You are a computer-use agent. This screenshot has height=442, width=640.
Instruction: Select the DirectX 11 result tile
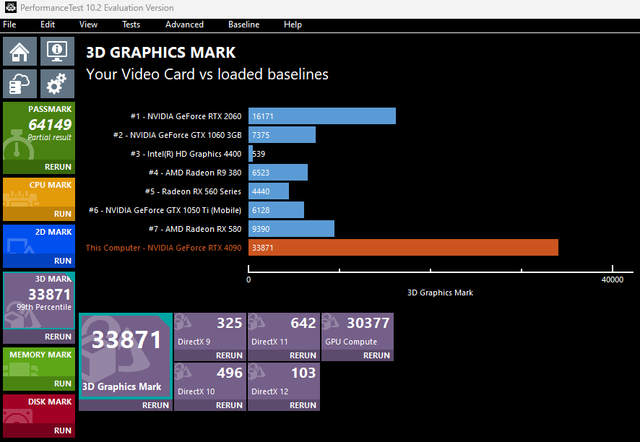[x=284, y=331]
